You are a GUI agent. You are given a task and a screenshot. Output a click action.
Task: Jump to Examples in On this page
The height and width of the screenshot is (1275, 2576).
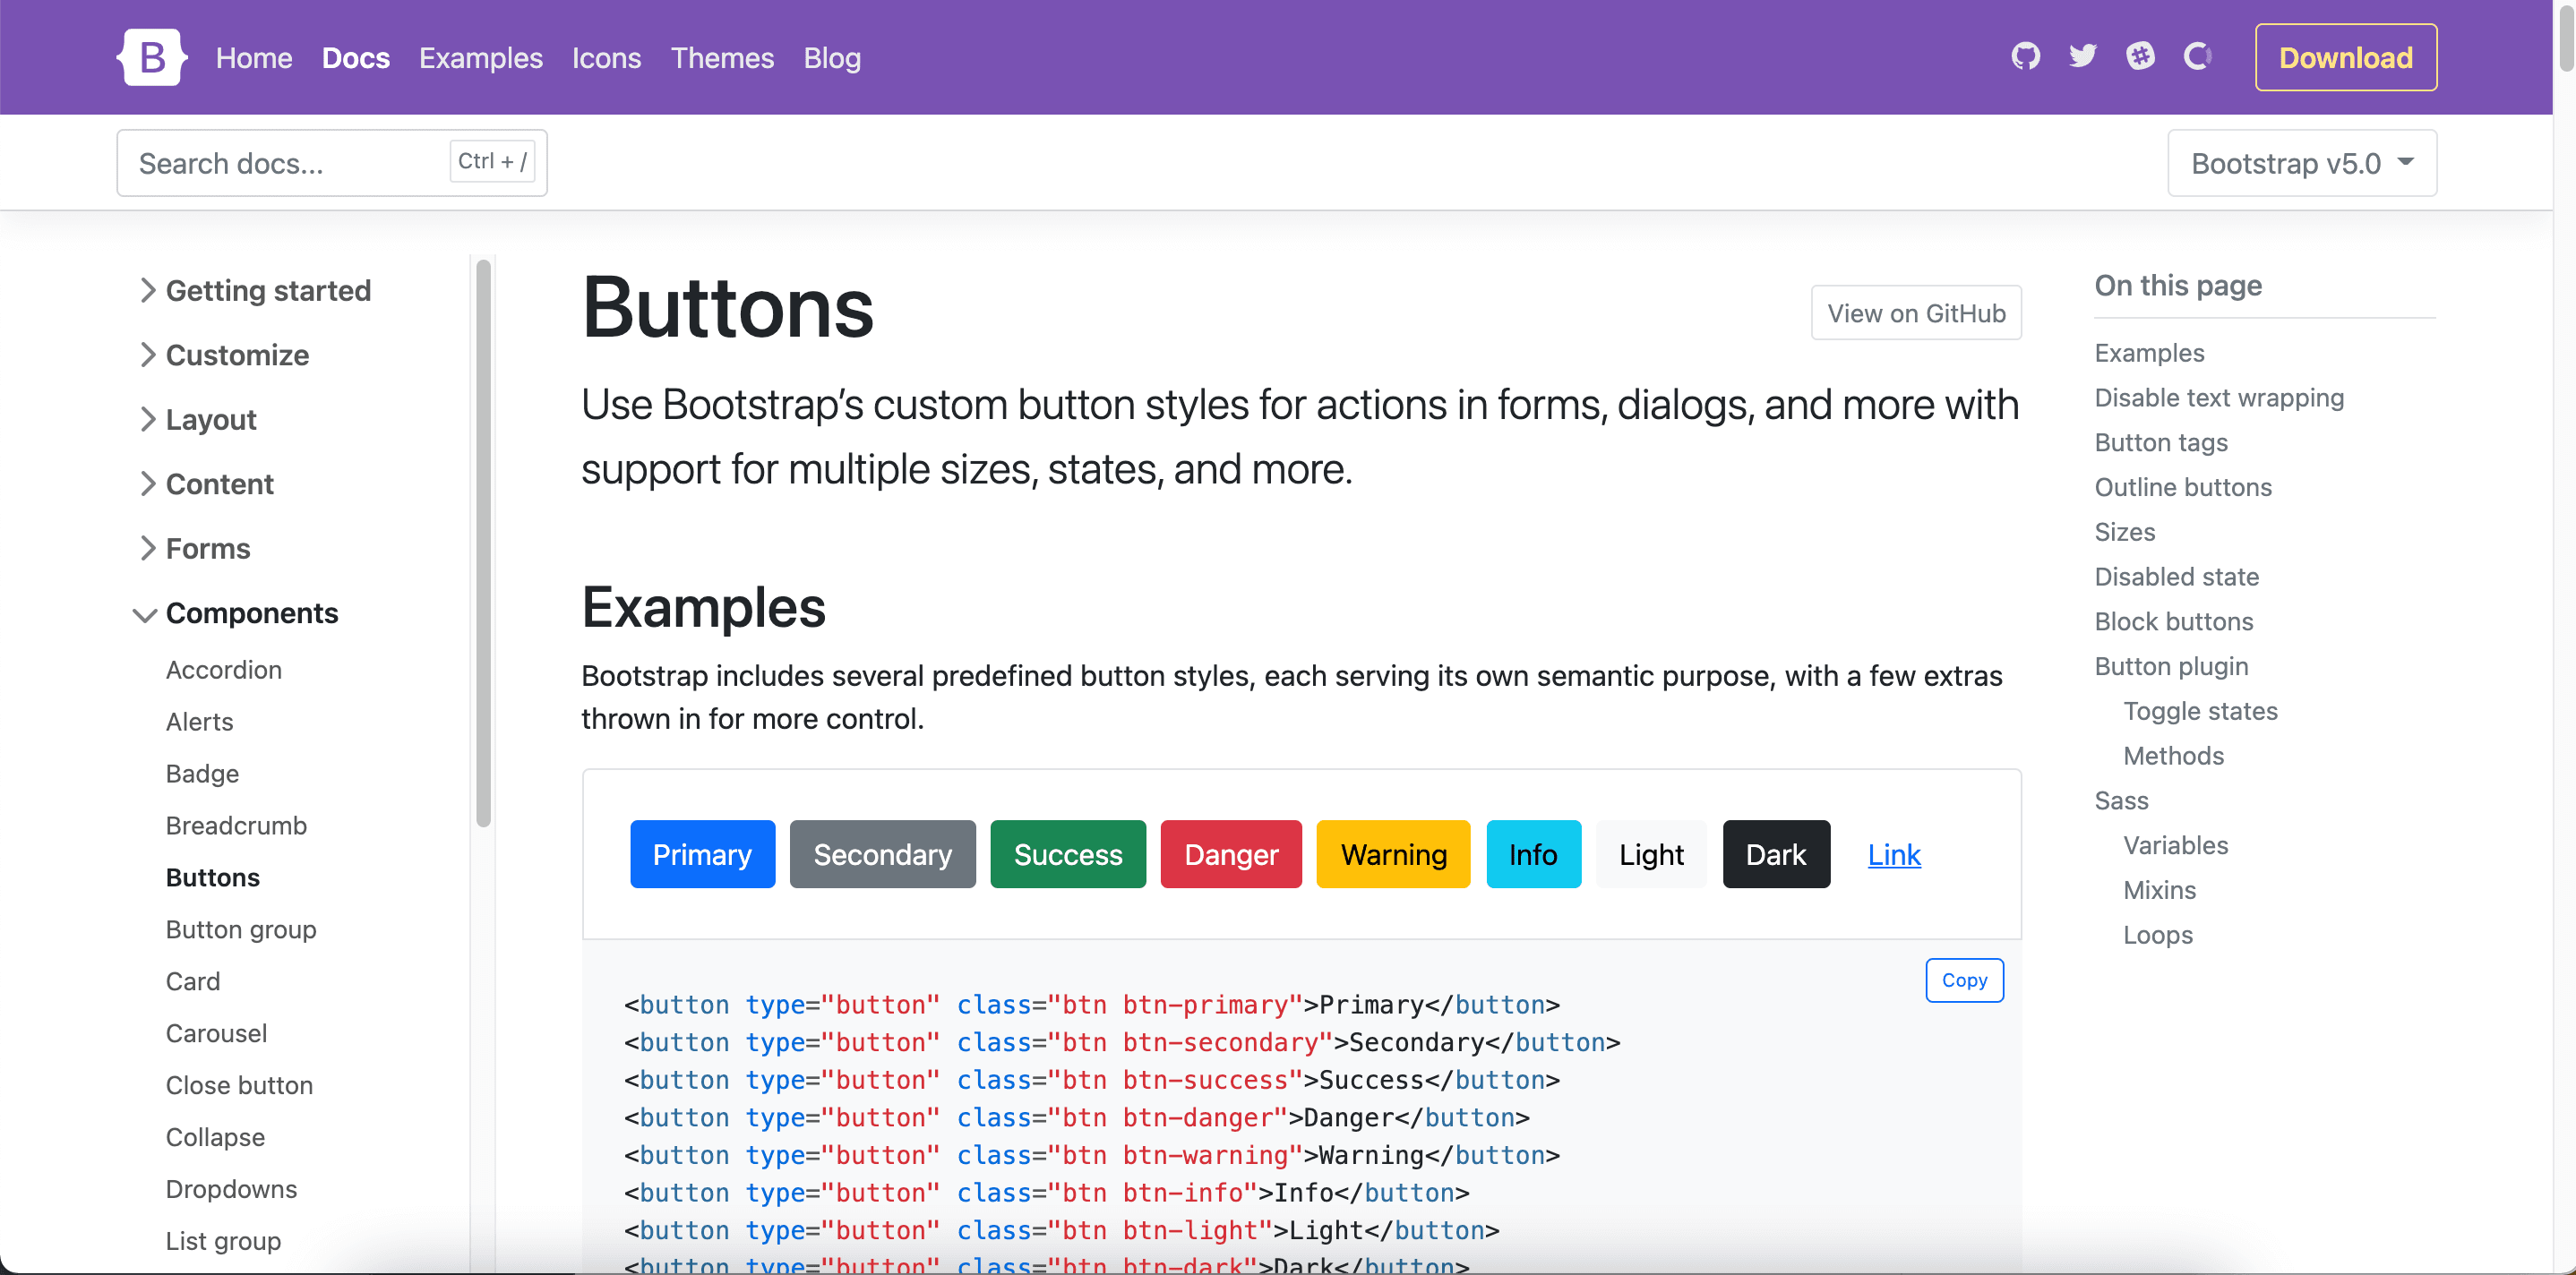[2149, 353]
